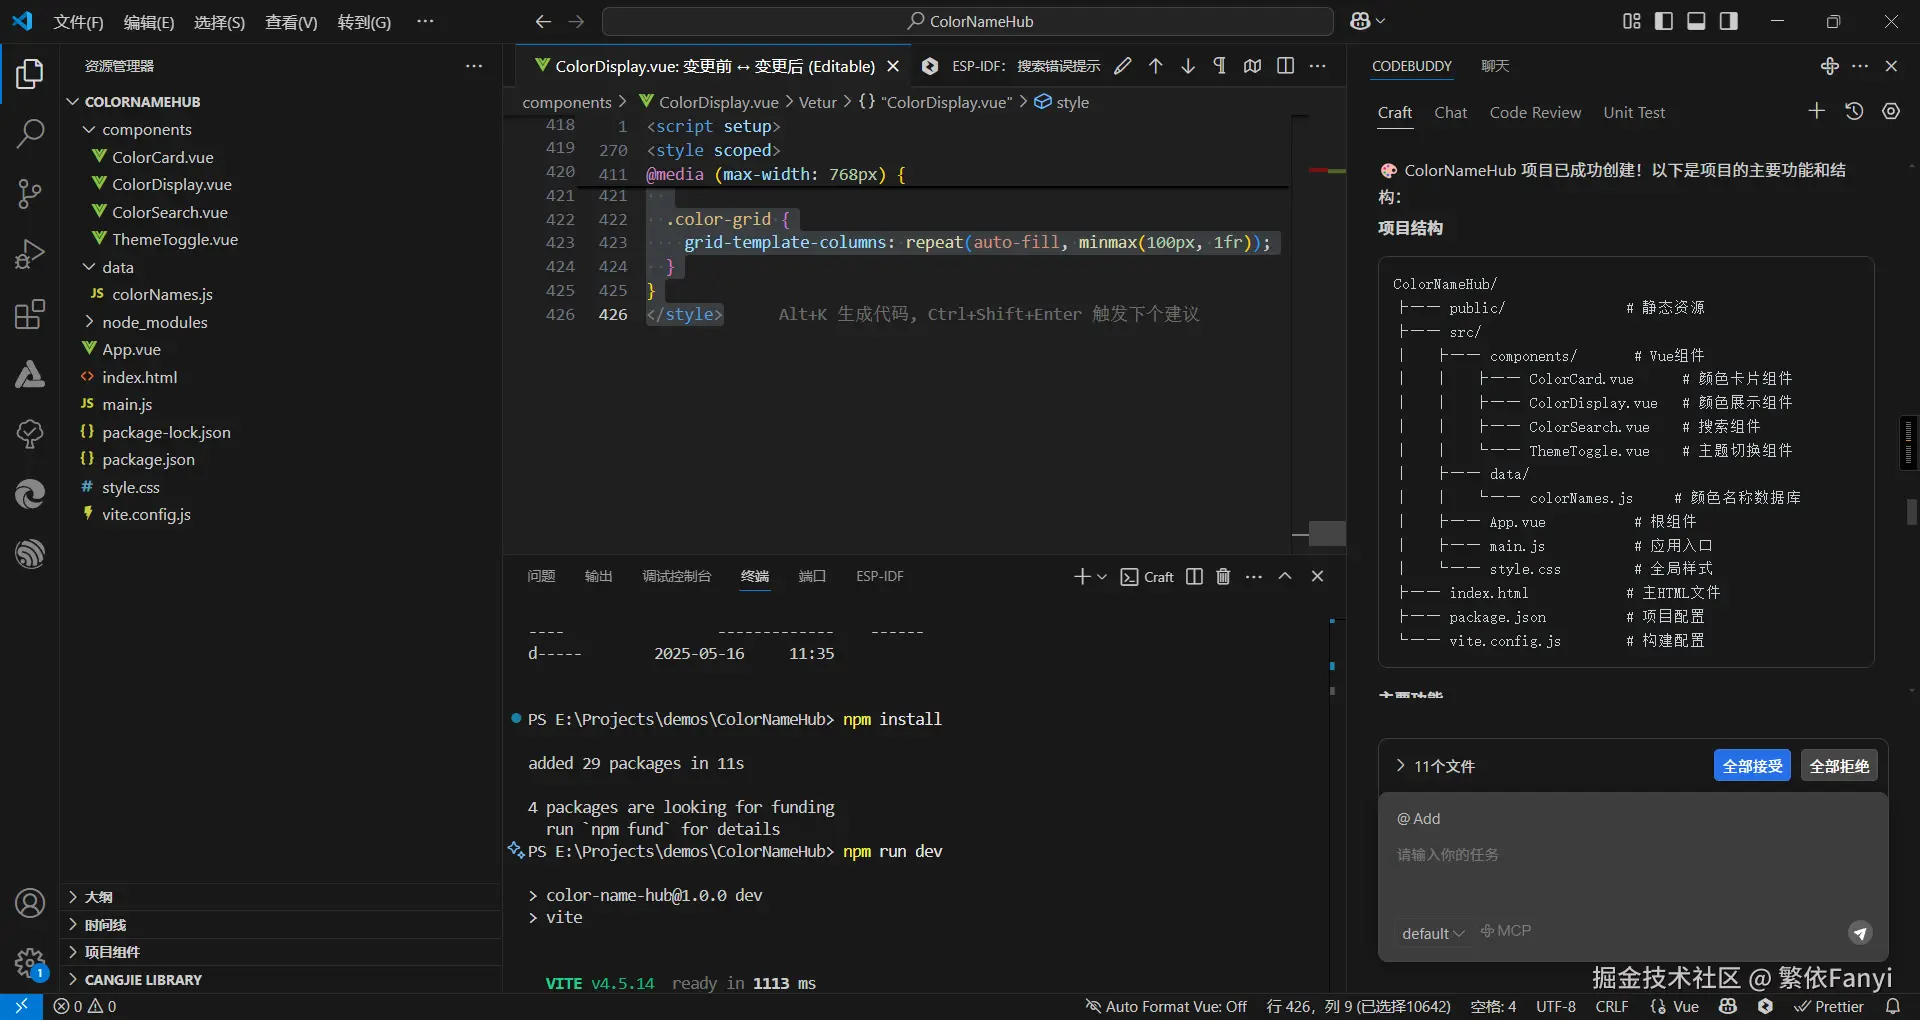Switch to the Chat tab in CodeBuddy

1450,113
